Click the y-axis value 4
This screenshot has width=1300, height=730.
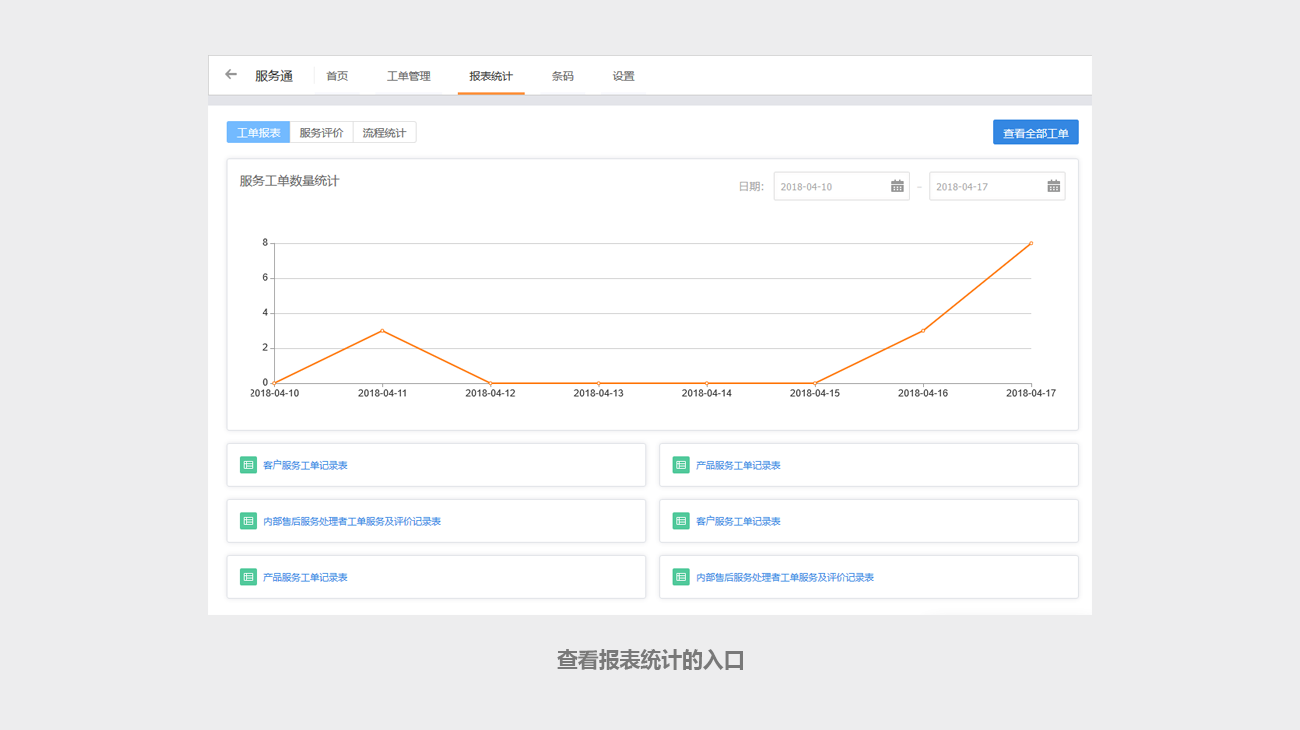pos(265,312)
